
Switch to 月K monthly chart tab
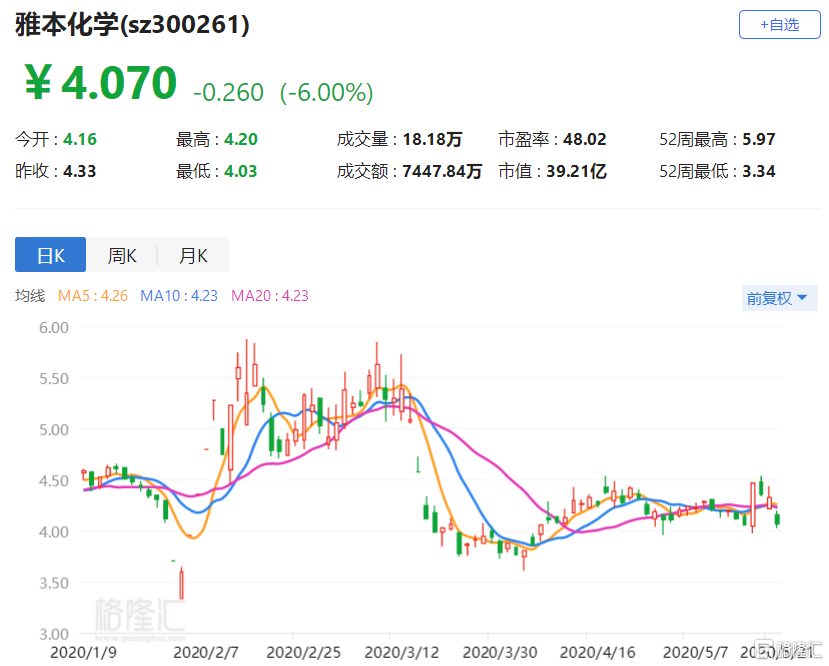[194, 255]
